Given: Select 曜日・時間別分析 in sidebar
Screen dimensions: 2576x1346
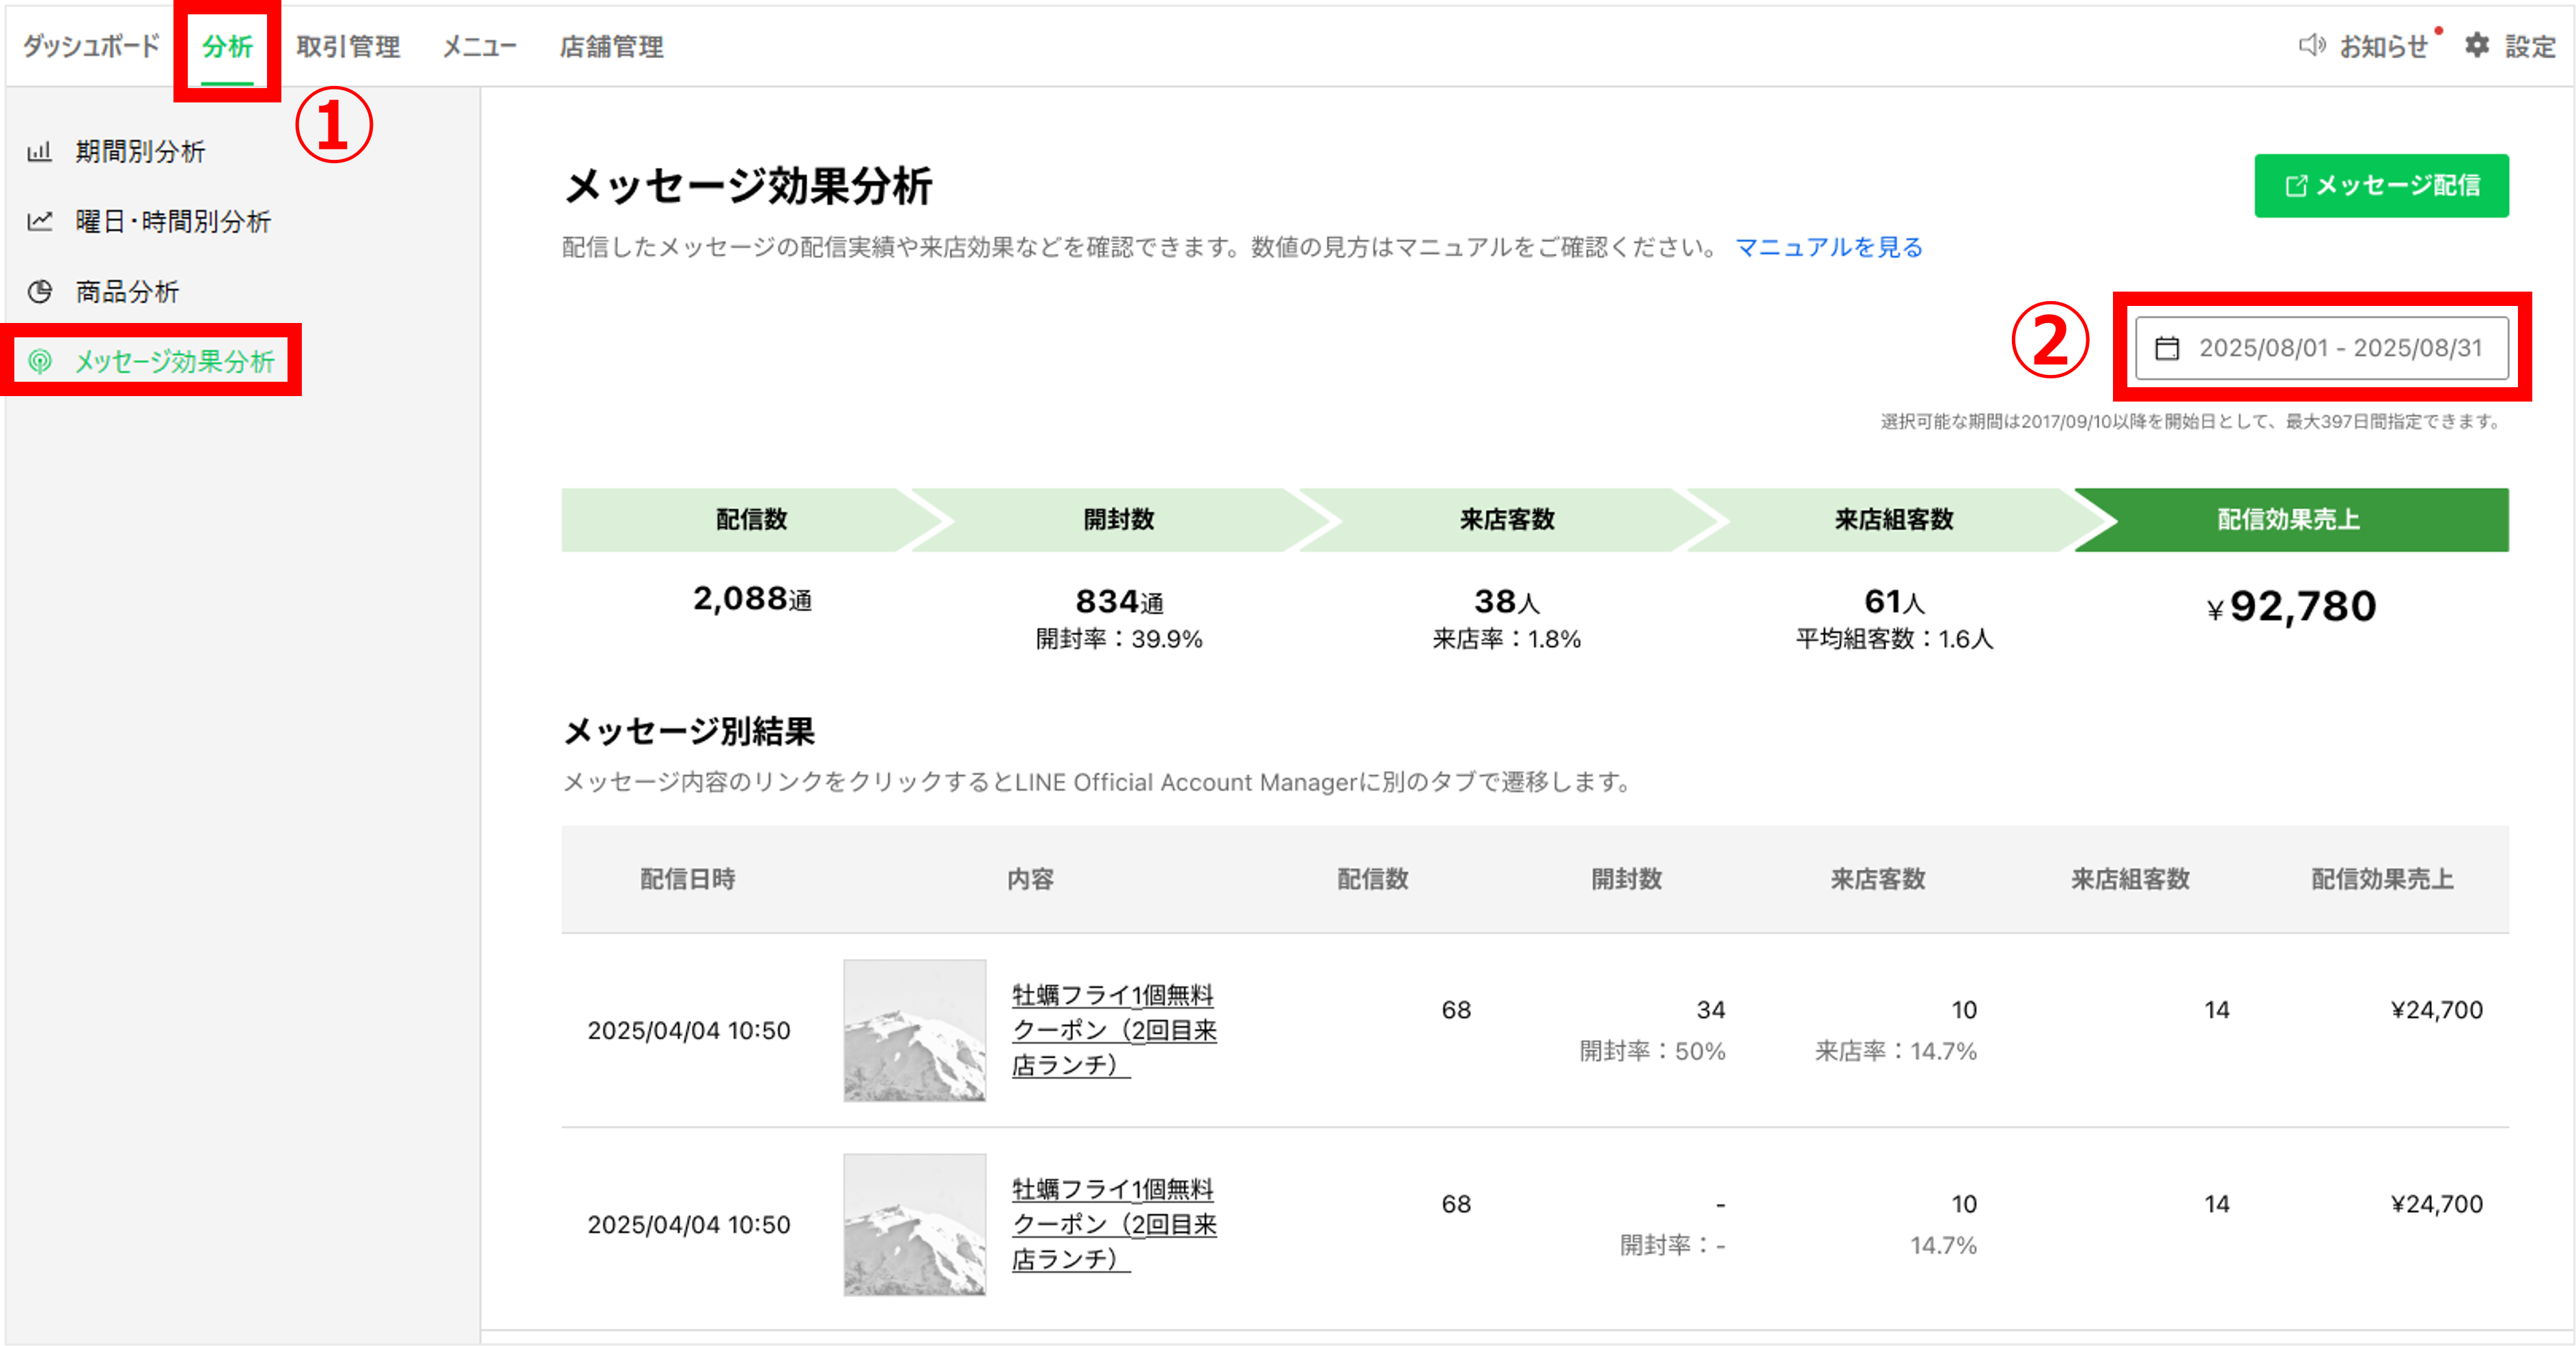Looking at the screenshot, I should point(173,221).
